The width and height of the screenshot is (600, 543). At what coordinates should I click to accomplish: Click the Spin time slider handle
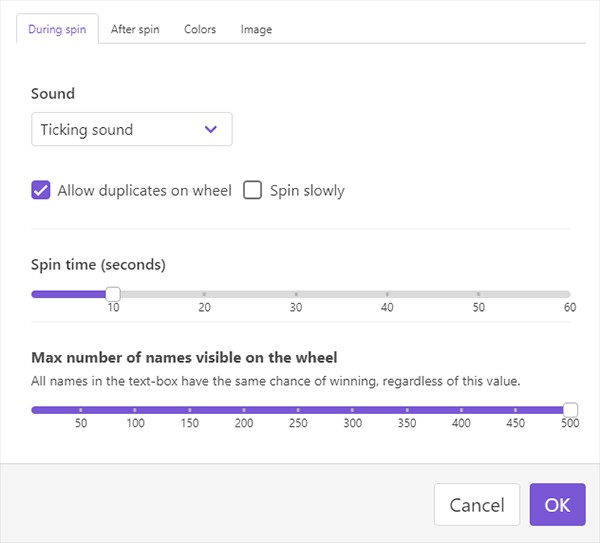pos(113,294)
